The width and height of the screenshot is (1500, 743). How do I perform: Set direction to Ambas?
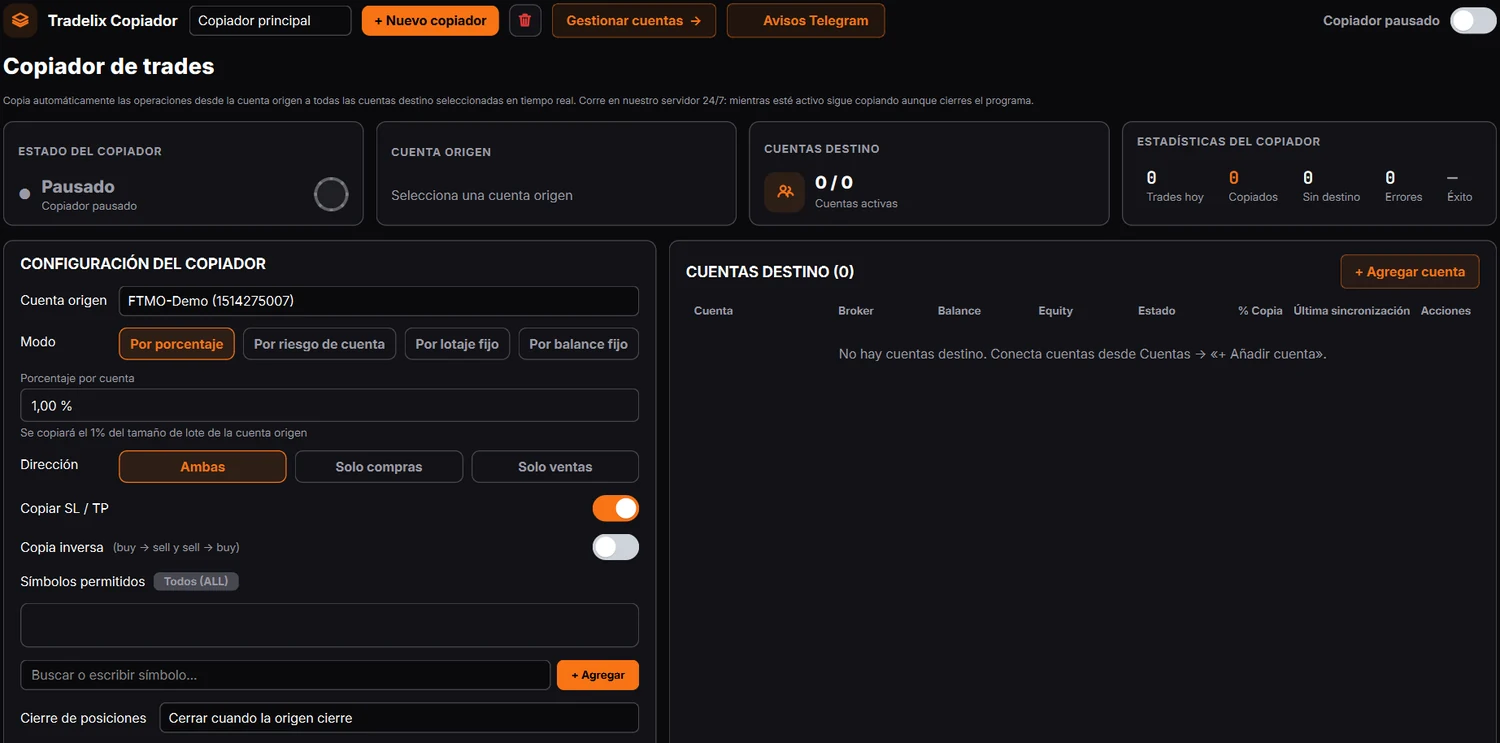point(203,467)
